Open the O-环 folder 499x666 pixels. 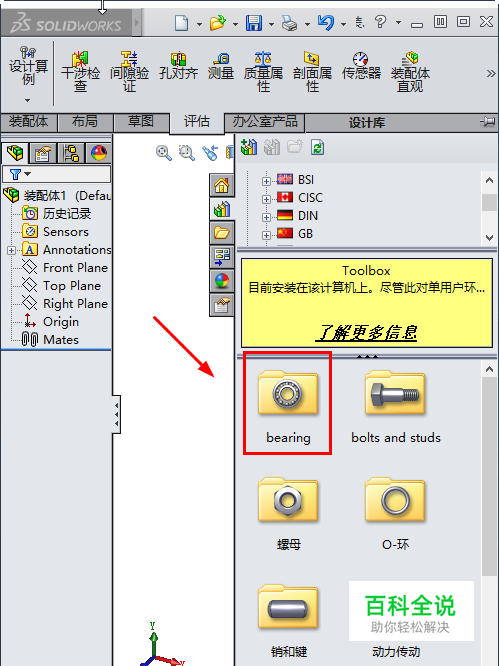[x=395, y=514]
